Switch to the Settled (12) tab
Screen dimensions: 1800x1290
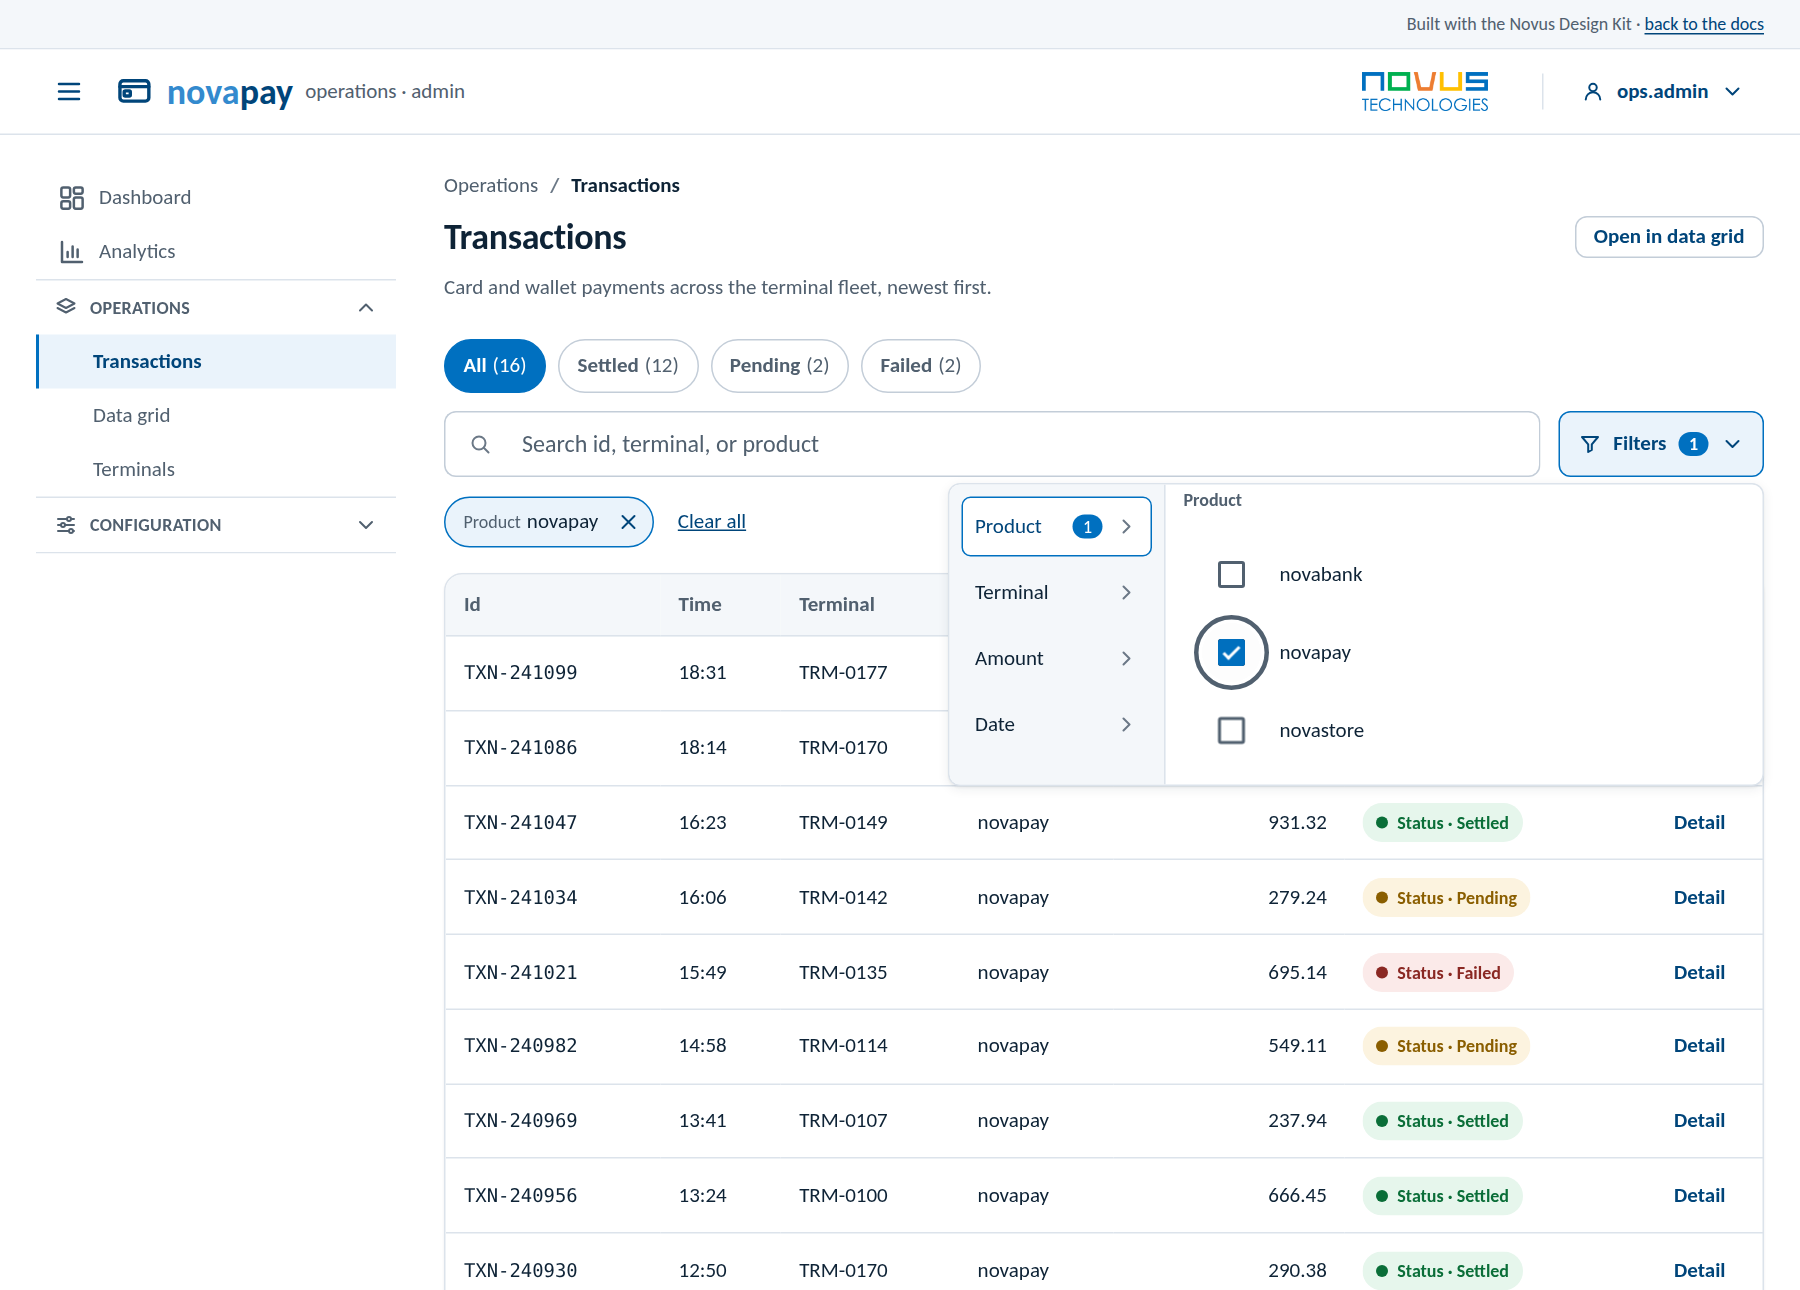point(628,366)
